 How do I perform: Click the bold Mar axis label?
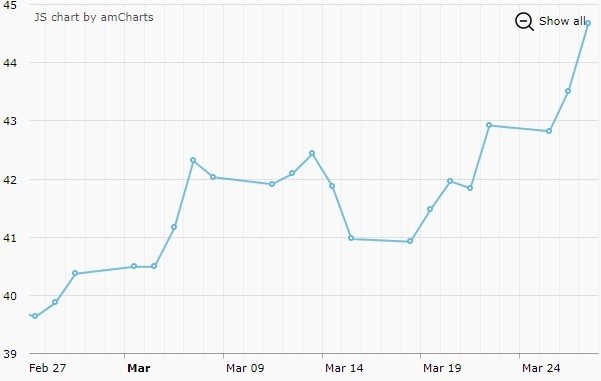coord(139,368)
